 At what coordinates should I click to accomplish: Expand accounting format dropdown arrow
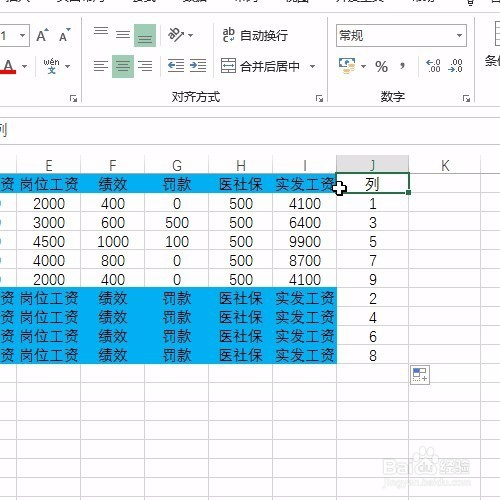pos(363,66)
